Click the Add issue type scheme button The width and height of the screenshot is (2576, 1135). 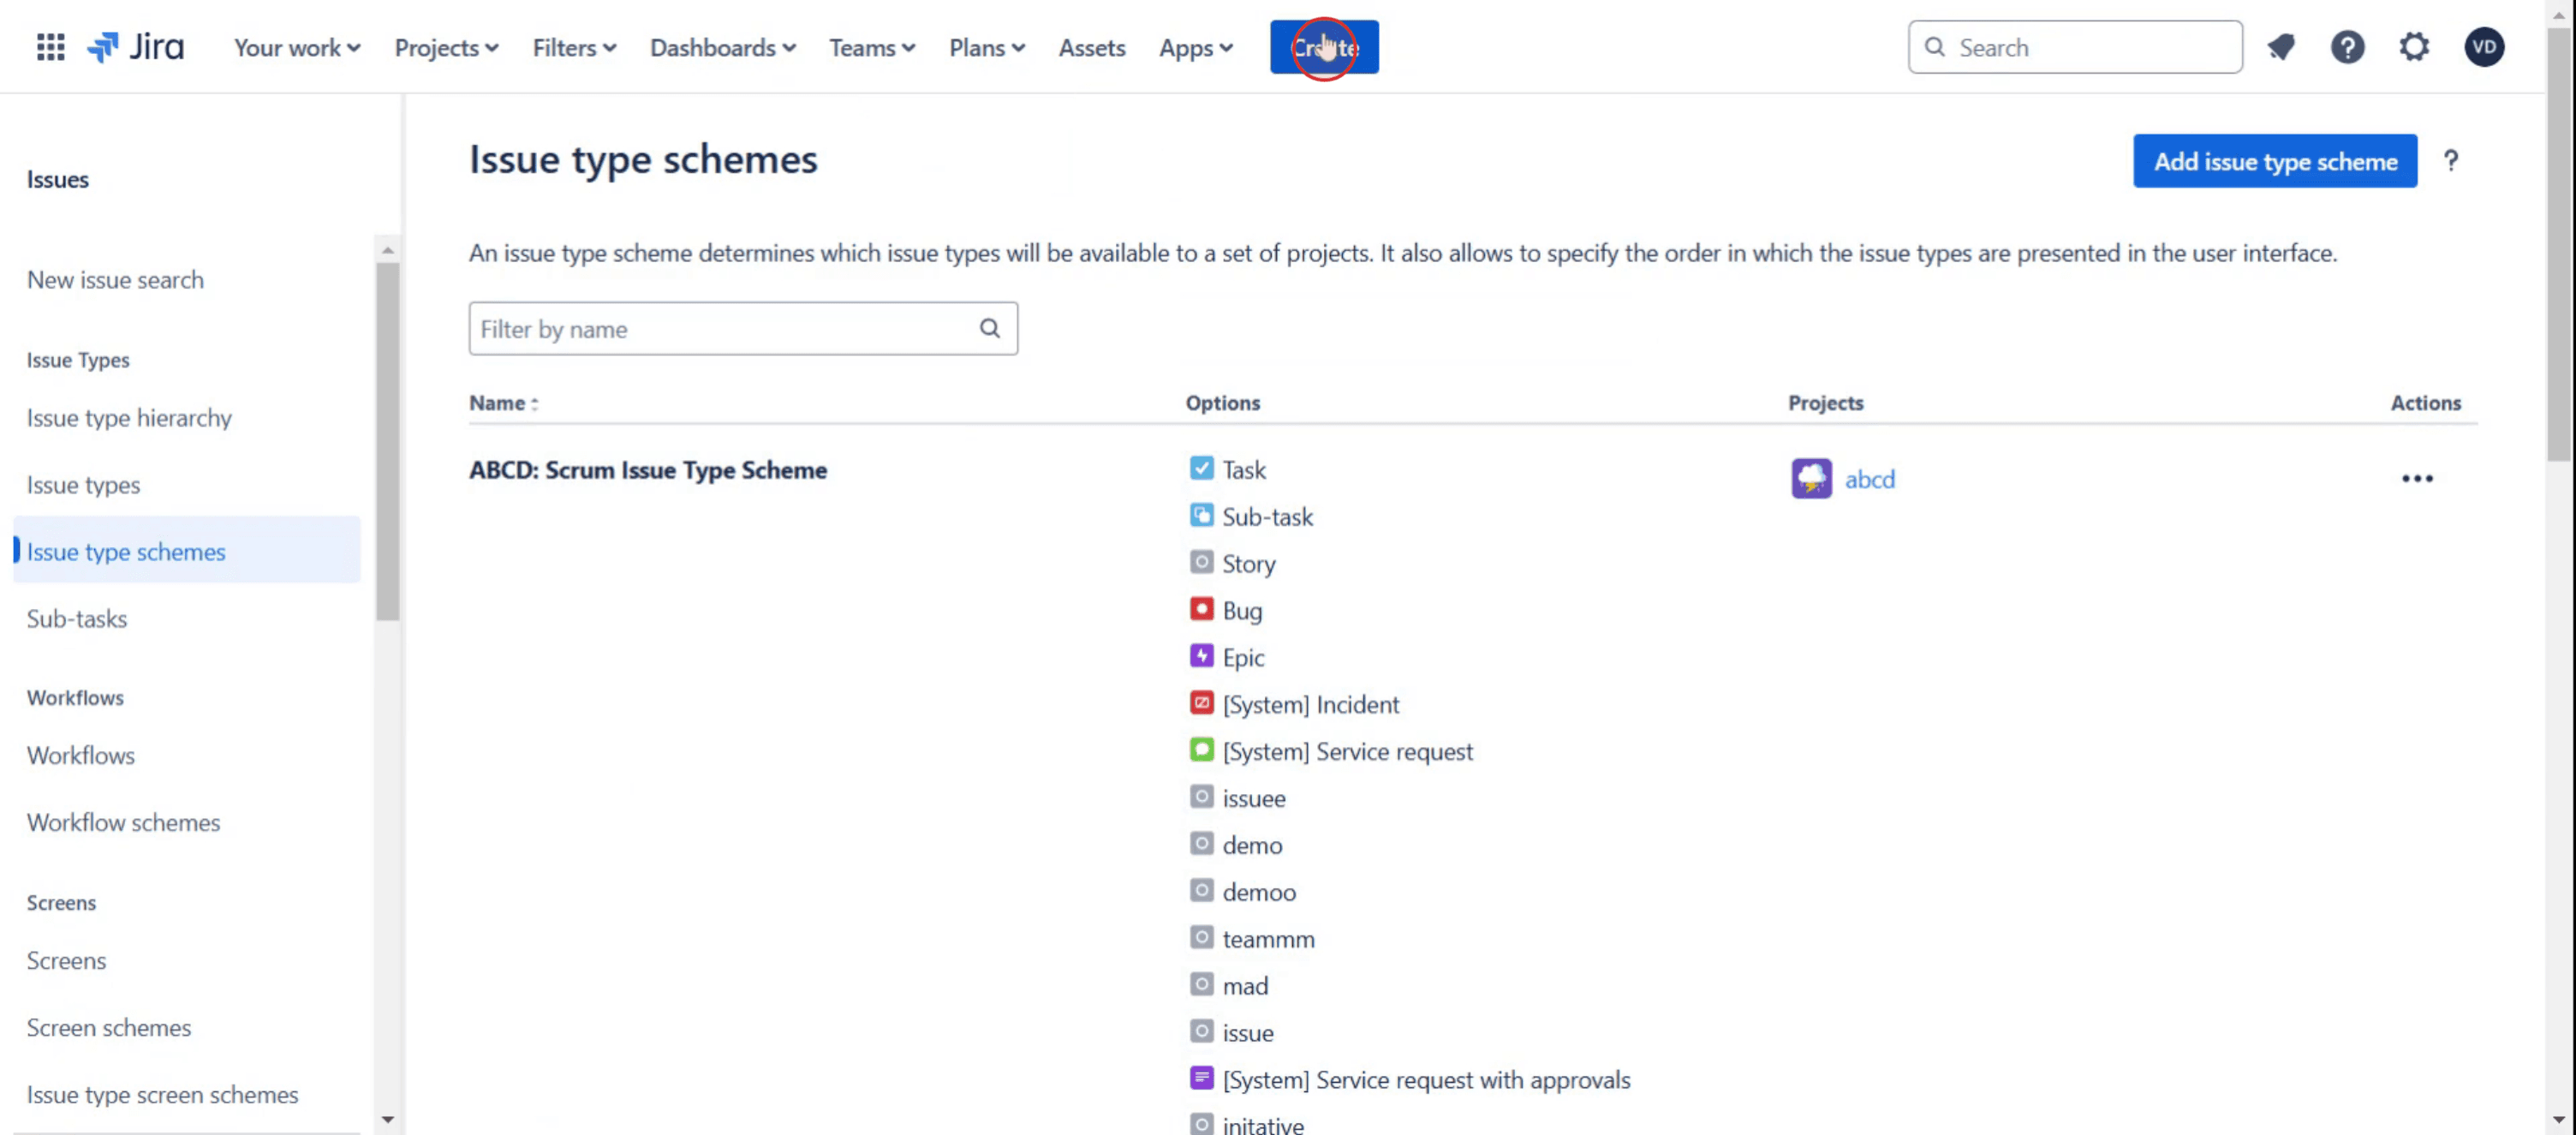pyautogui.click(x=2275, y=161)
